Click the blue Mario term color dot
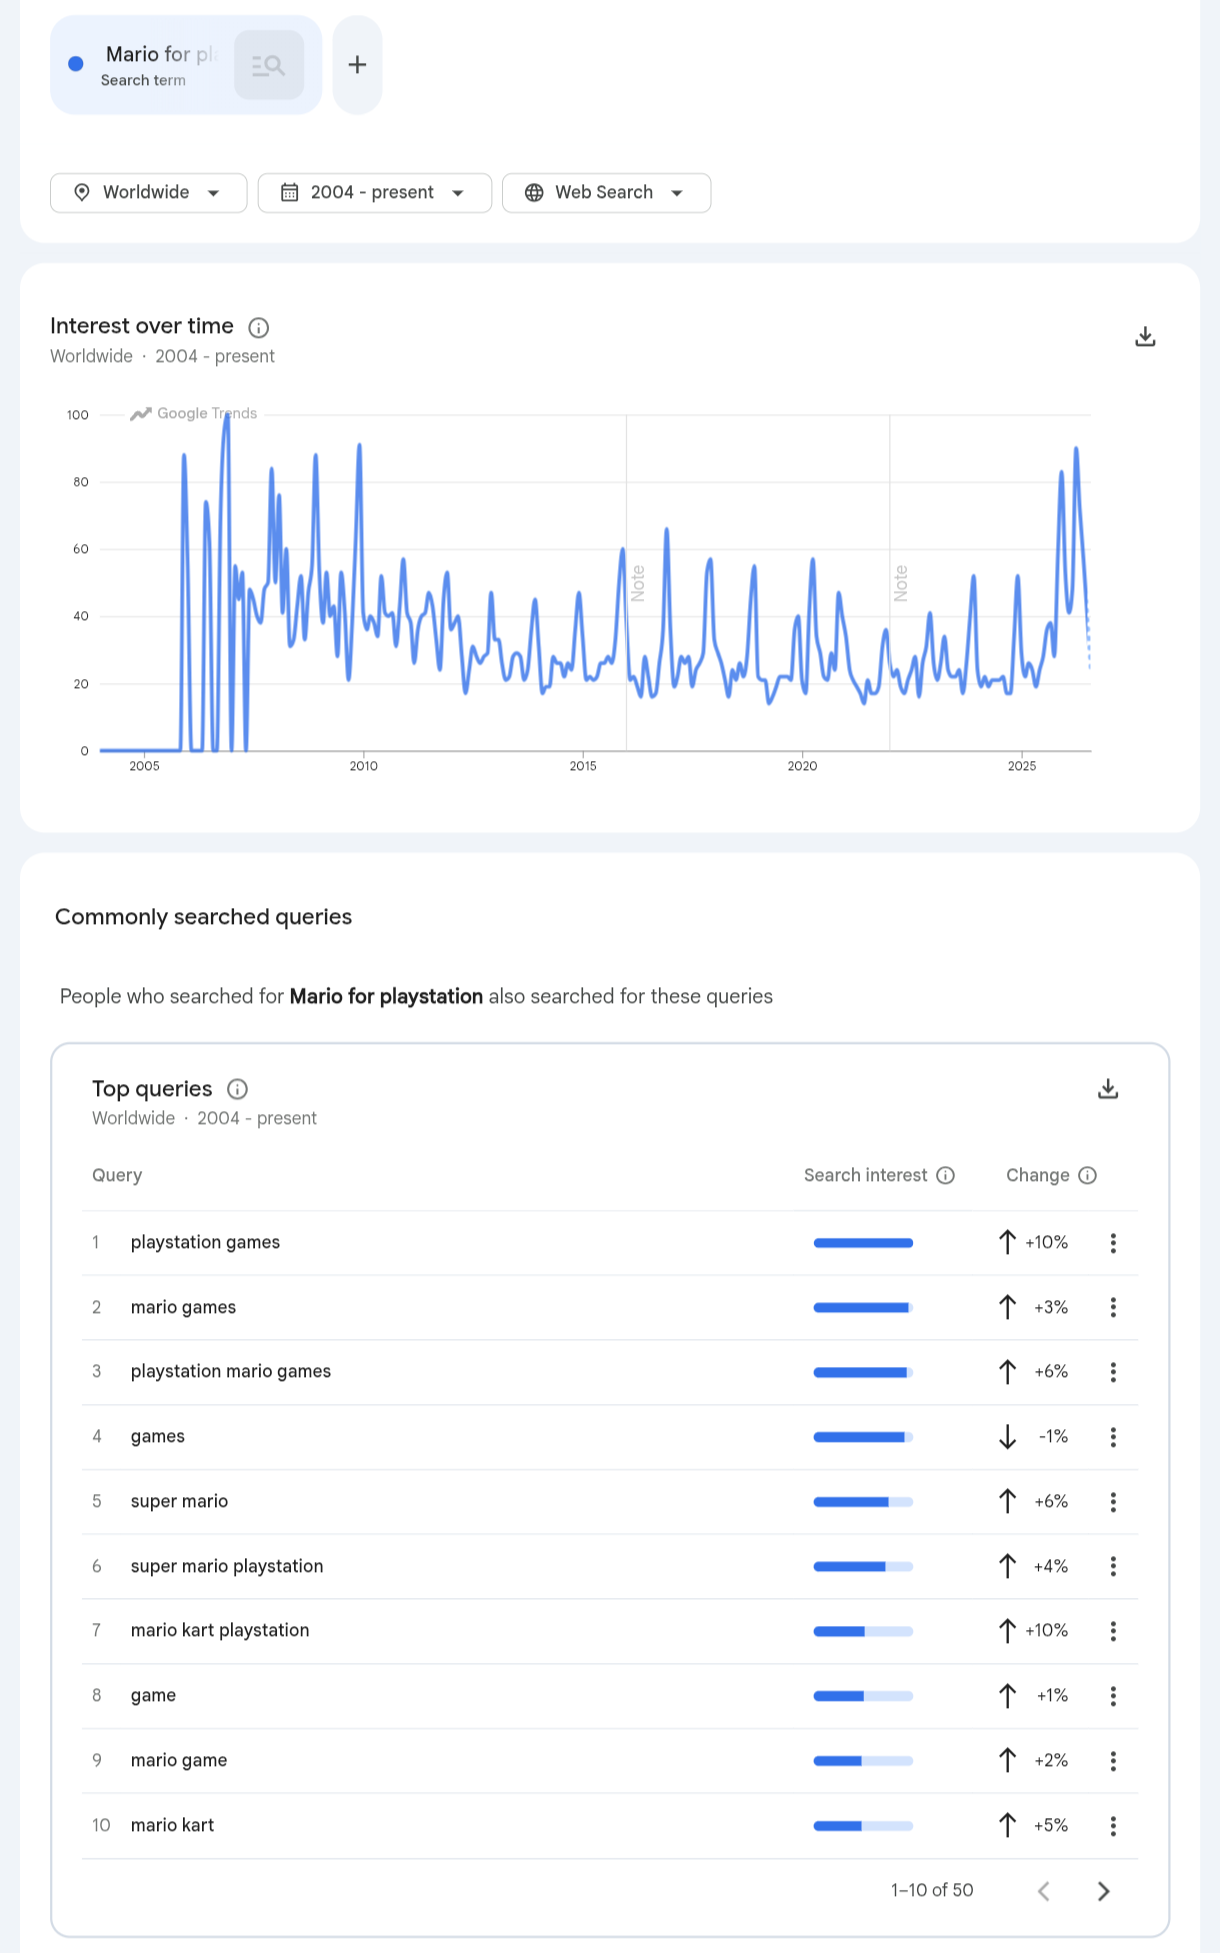Screen dimensions: 1220x1953 (76, 64)
